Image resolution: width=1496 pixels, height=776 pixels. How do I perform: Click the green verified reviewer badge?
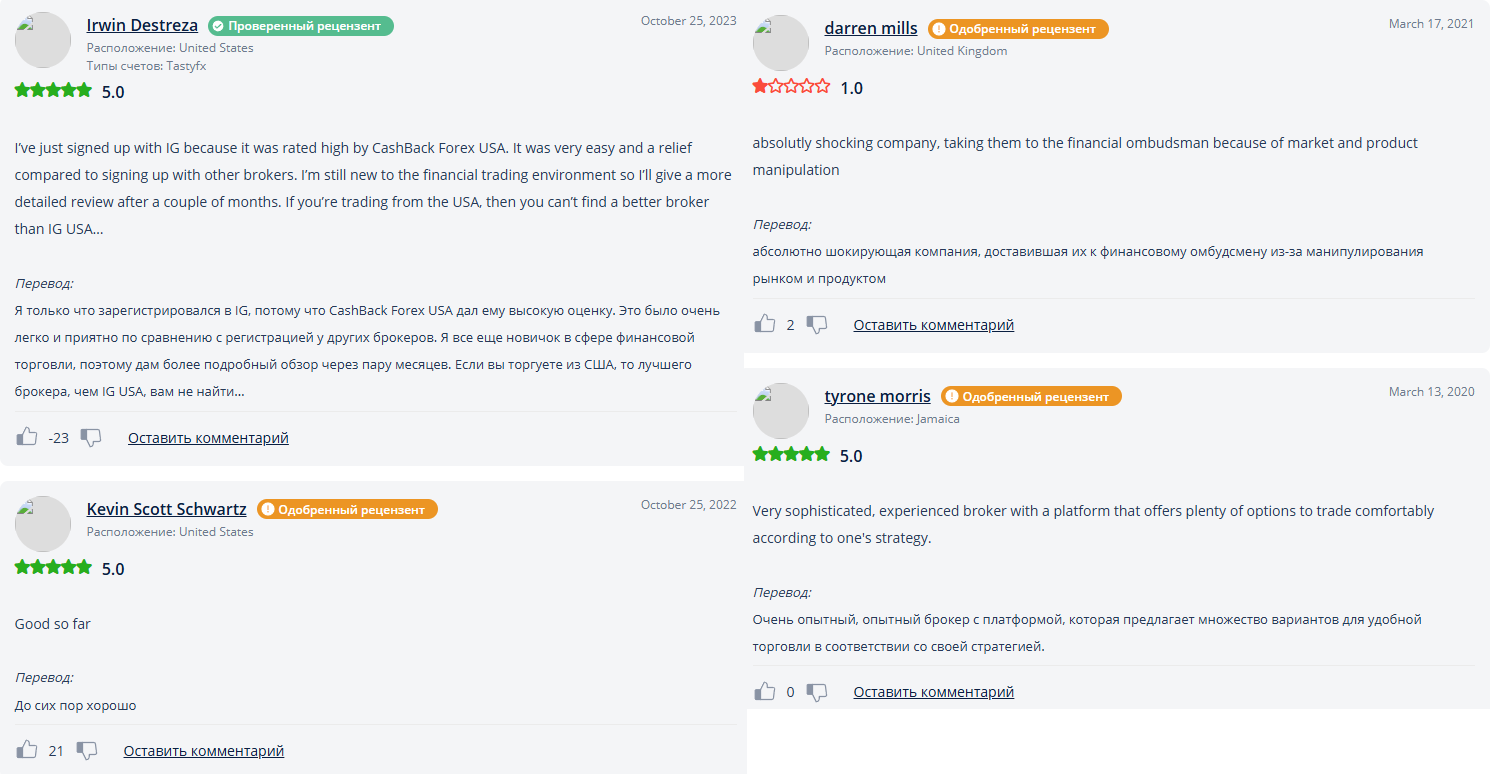coord(301,26)
